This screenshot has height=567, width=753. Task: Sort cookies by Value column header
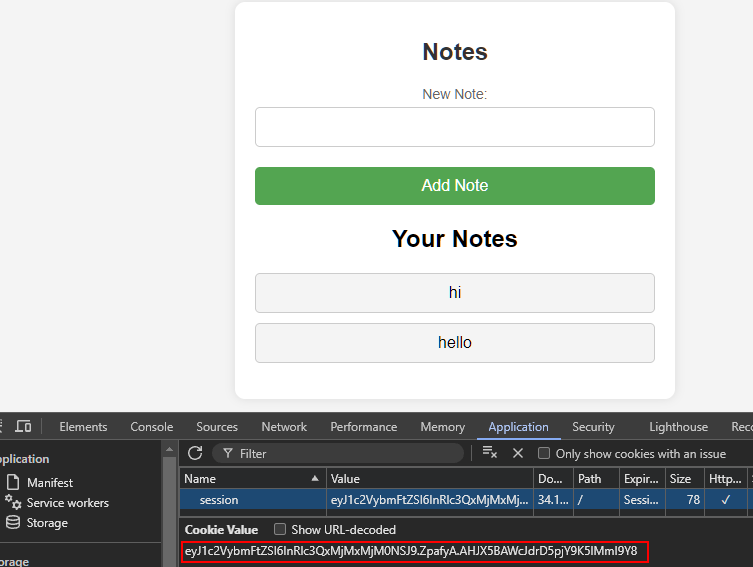pos(430,479)
